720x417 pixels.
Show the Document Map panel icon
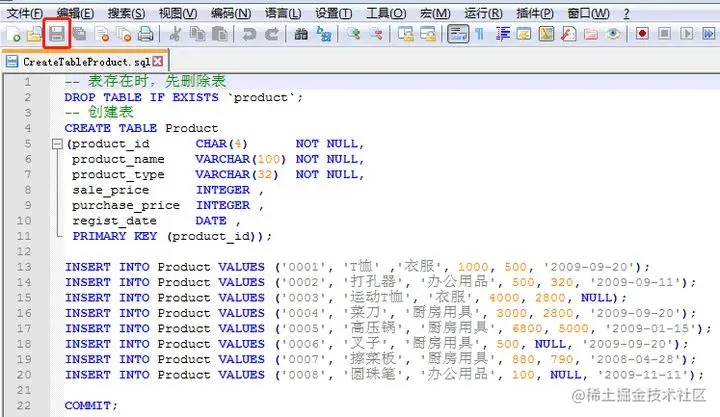(546, 34)
